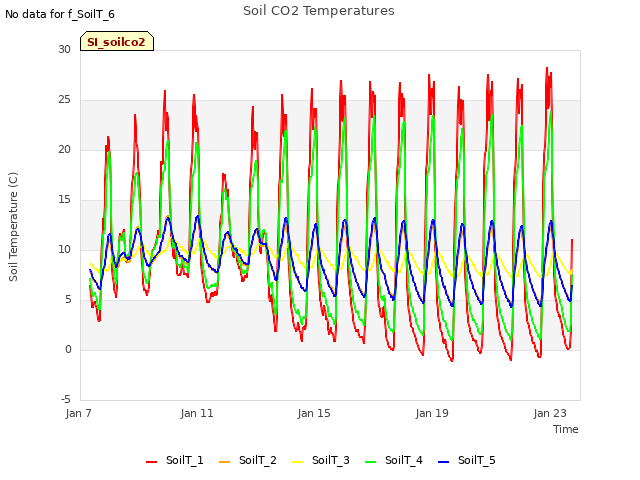Image resolution: width=640 pixels, height=480 pixels.
Task: Click the Jan 19 x-axis label
Action: coord(432,413)
